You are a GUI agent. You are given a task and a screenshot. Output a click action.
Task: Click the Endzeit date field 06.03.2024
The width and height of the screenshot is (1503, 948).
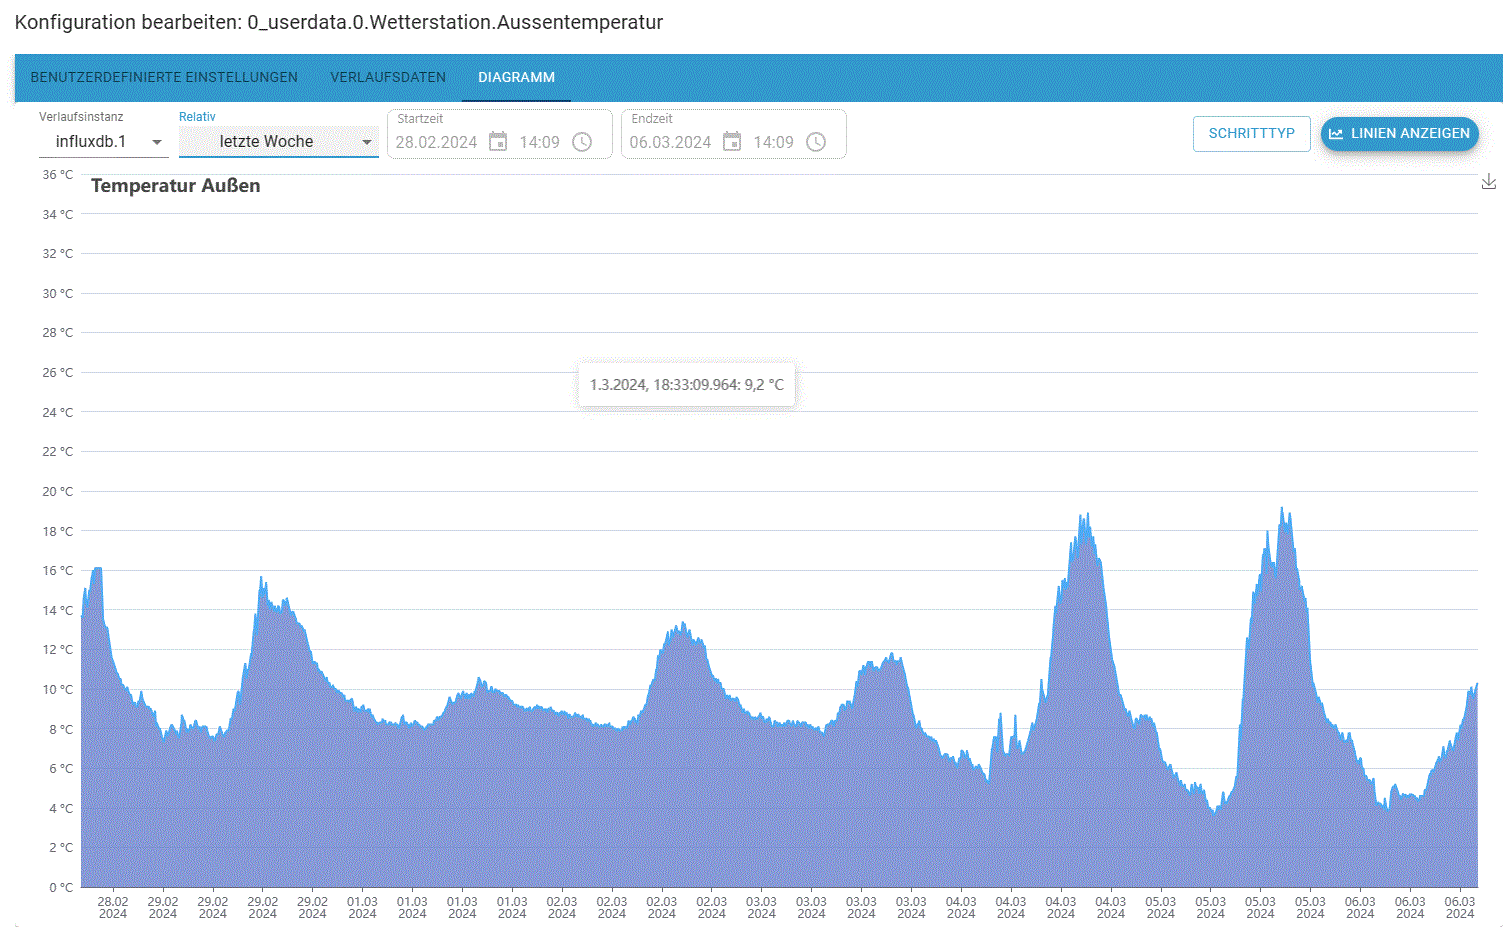point(670,142)
